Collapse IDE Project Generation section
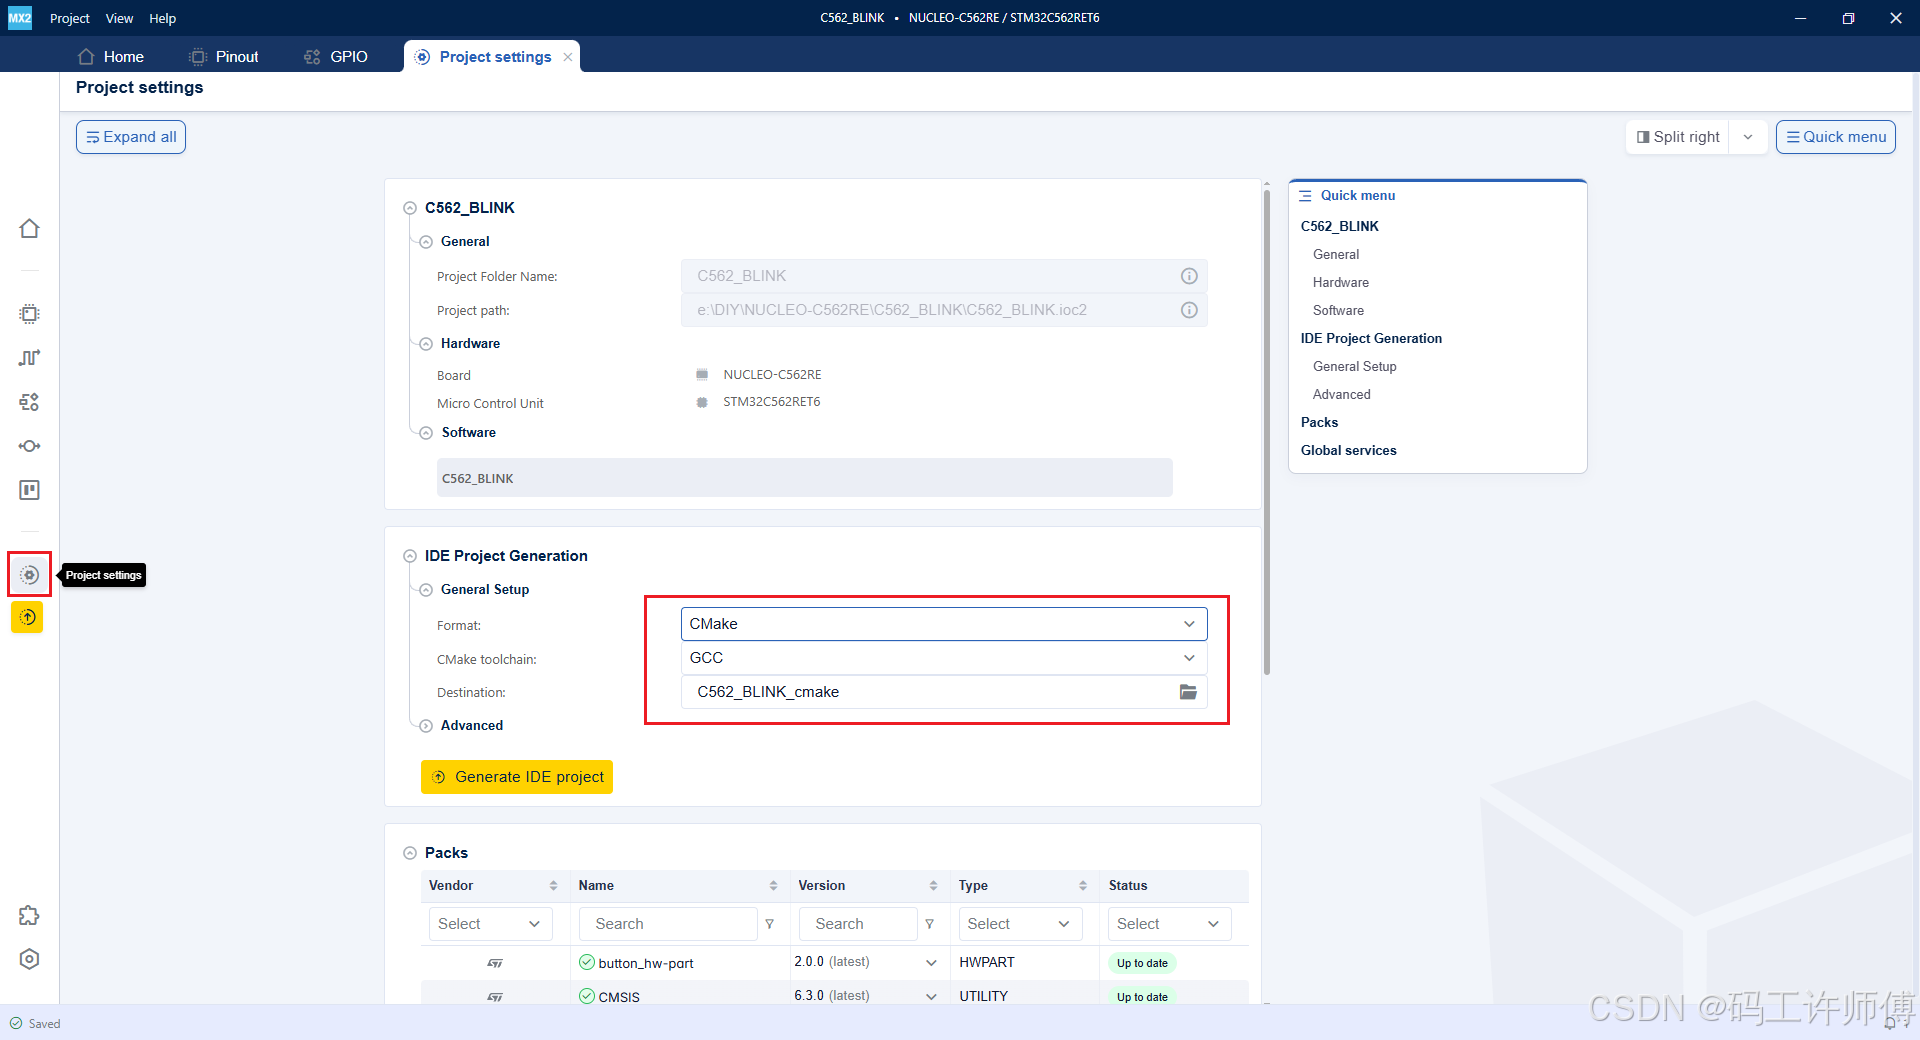Viewport: 1920px width, 1040px height. click(x=410, y=556)
